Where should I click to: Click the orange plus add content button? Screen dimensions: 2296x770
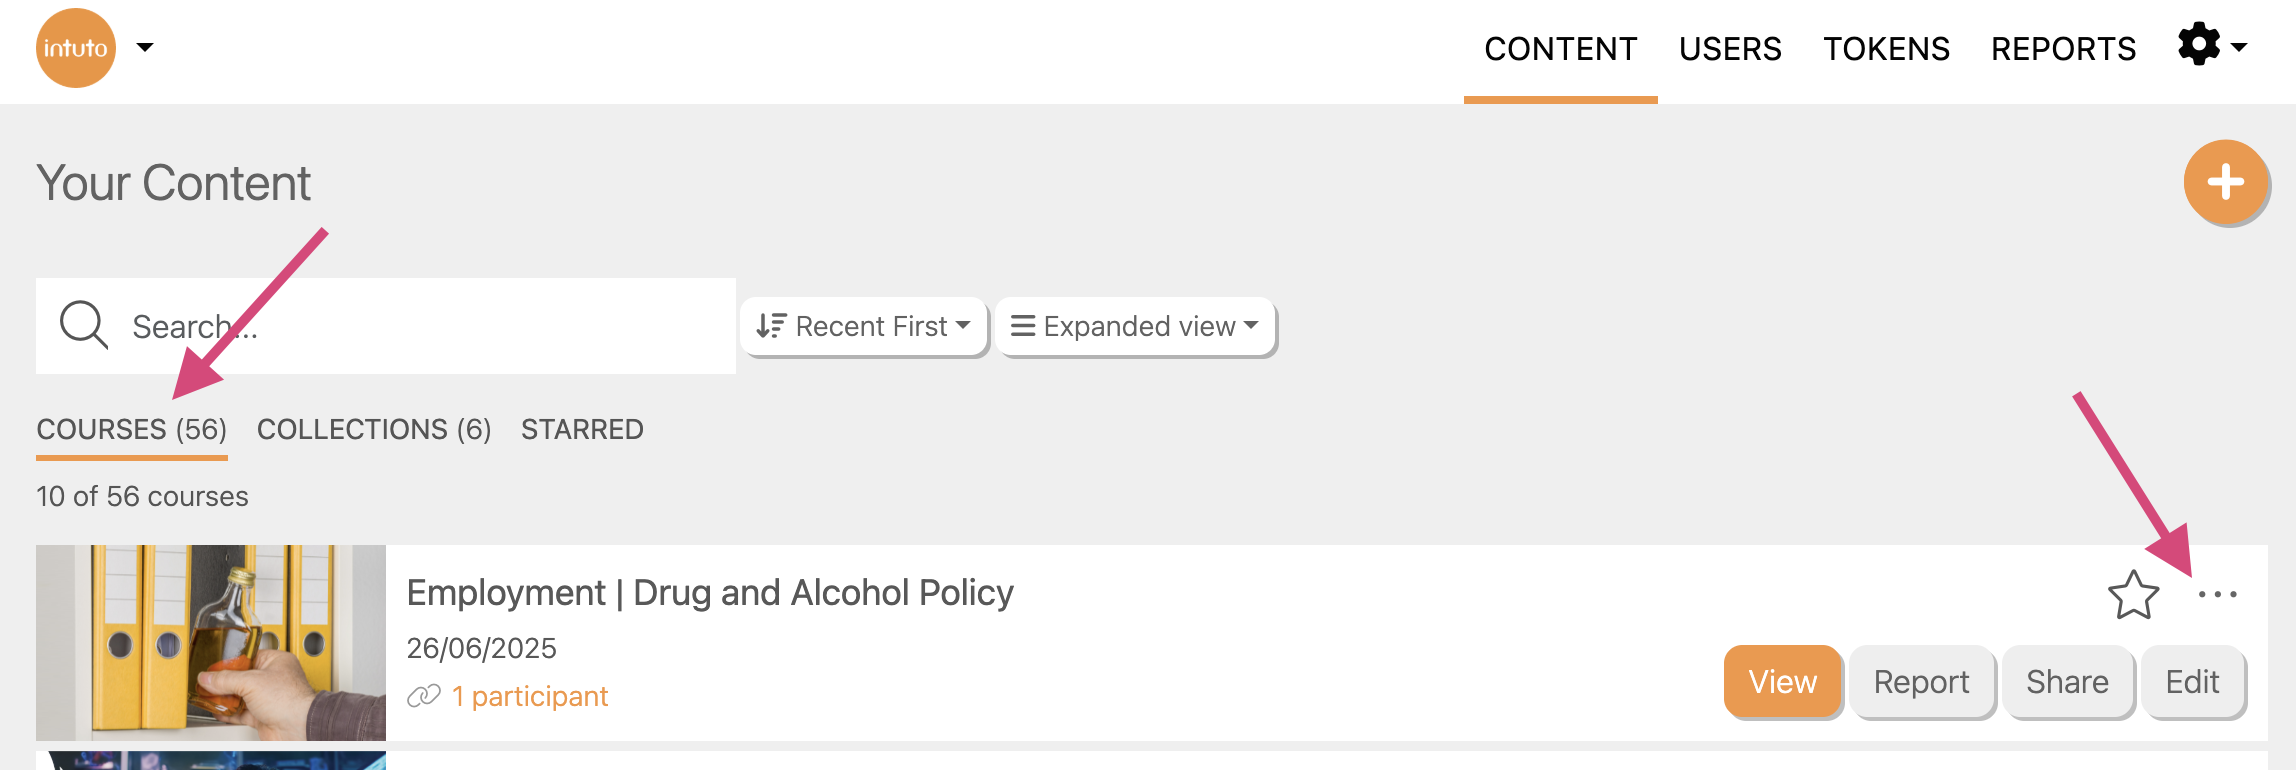[2225, 182]
